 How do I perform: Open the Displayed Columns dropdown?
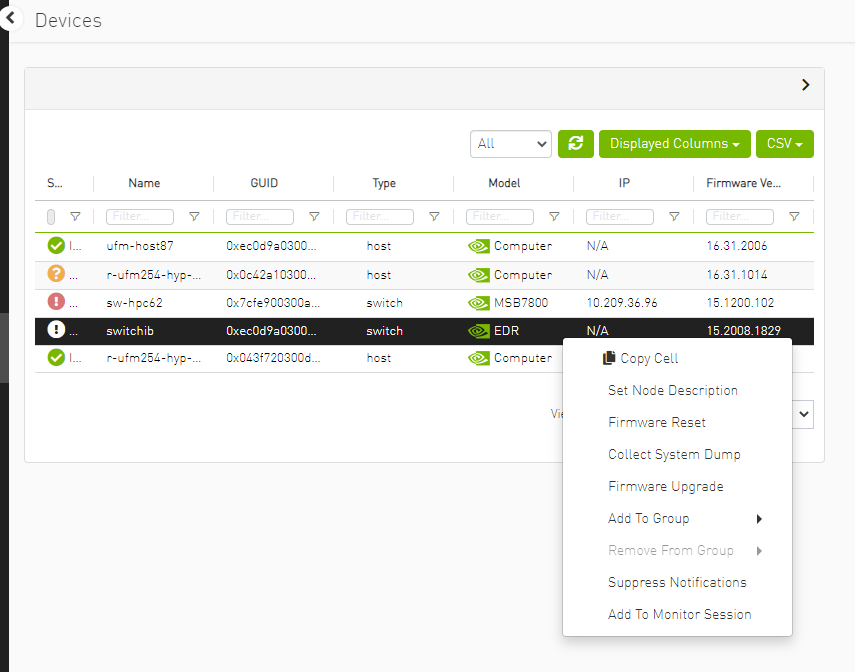pos(674,144)
